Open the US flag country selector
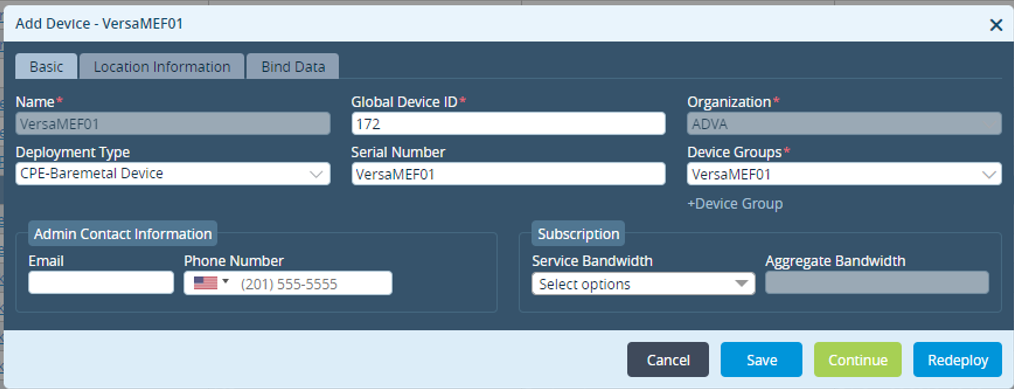This screenshot has width=1014, height=389. 211,283
